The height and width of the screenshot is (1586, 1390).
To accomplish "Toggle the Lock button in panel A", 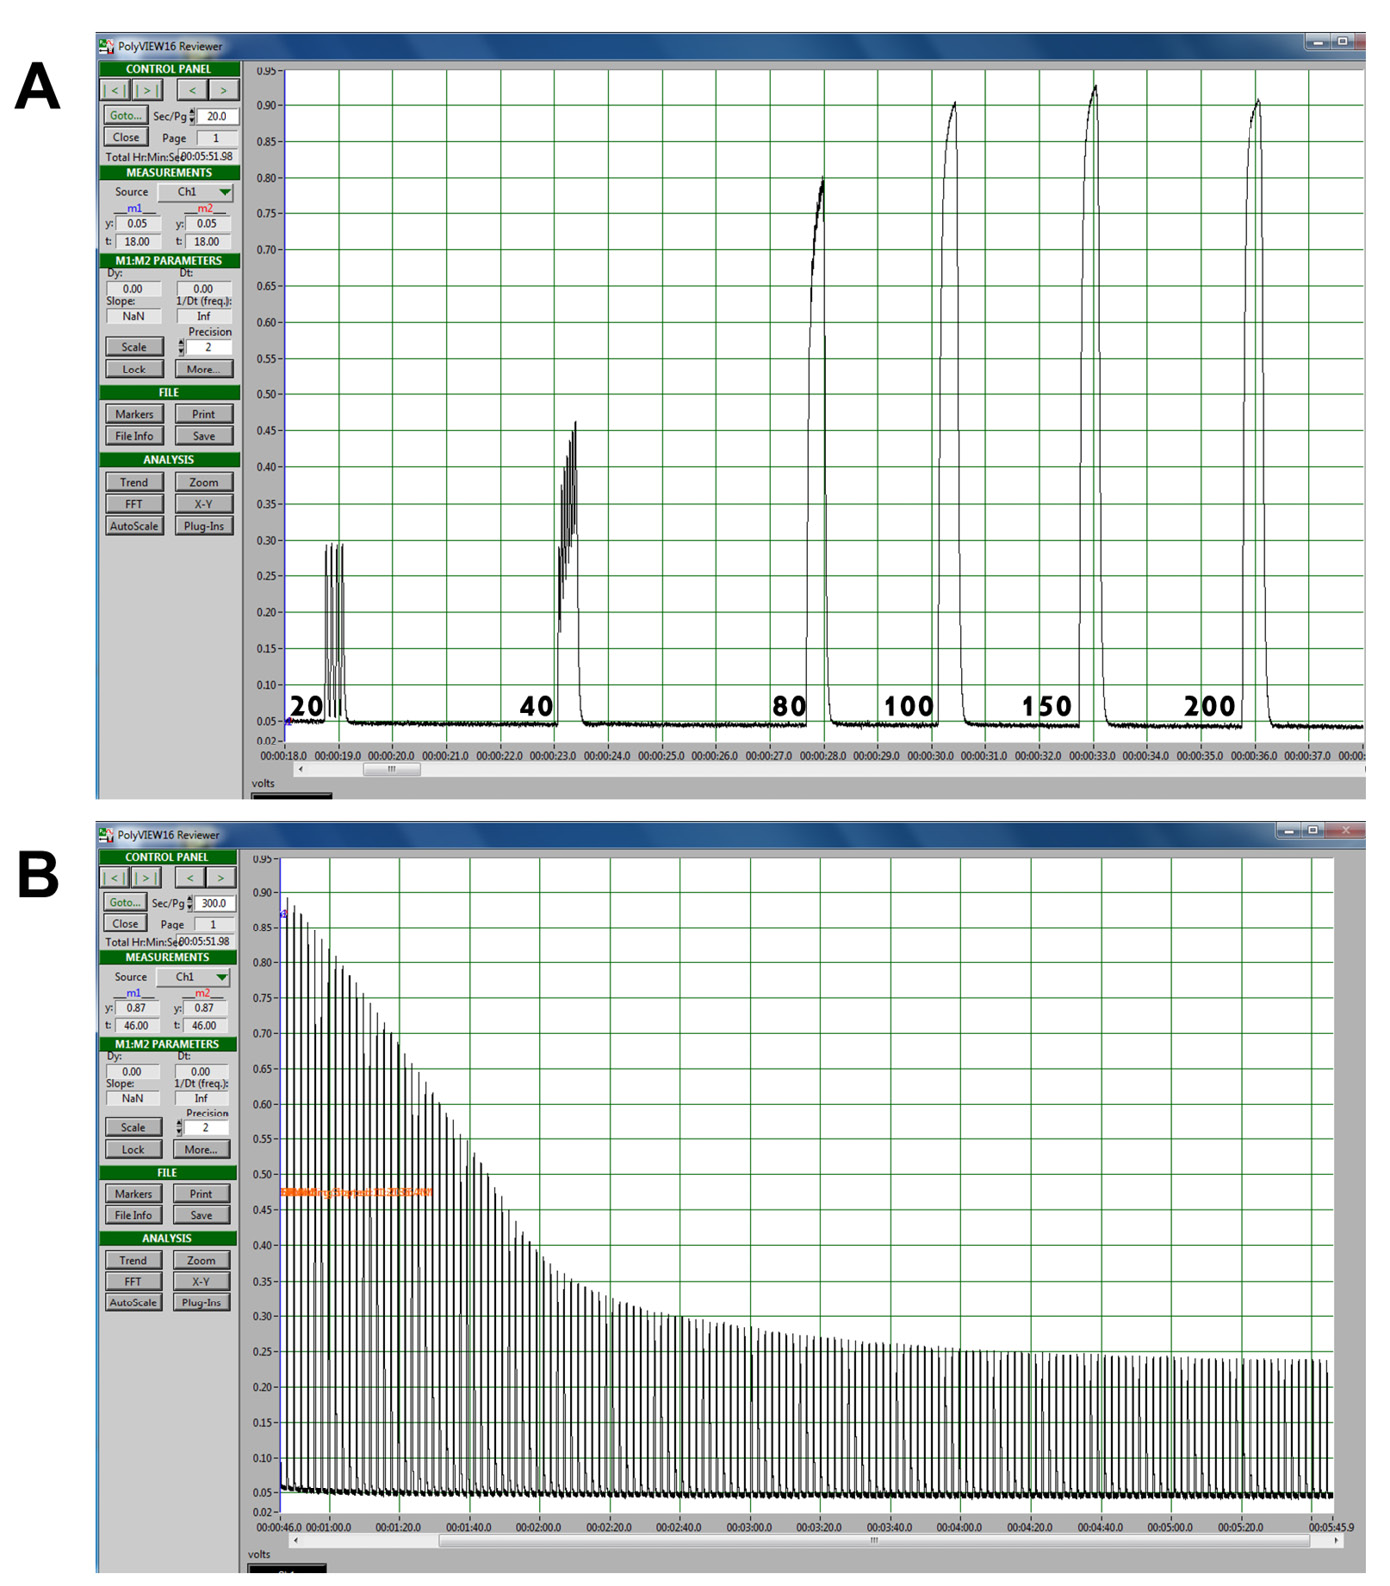I will [134, 369].
